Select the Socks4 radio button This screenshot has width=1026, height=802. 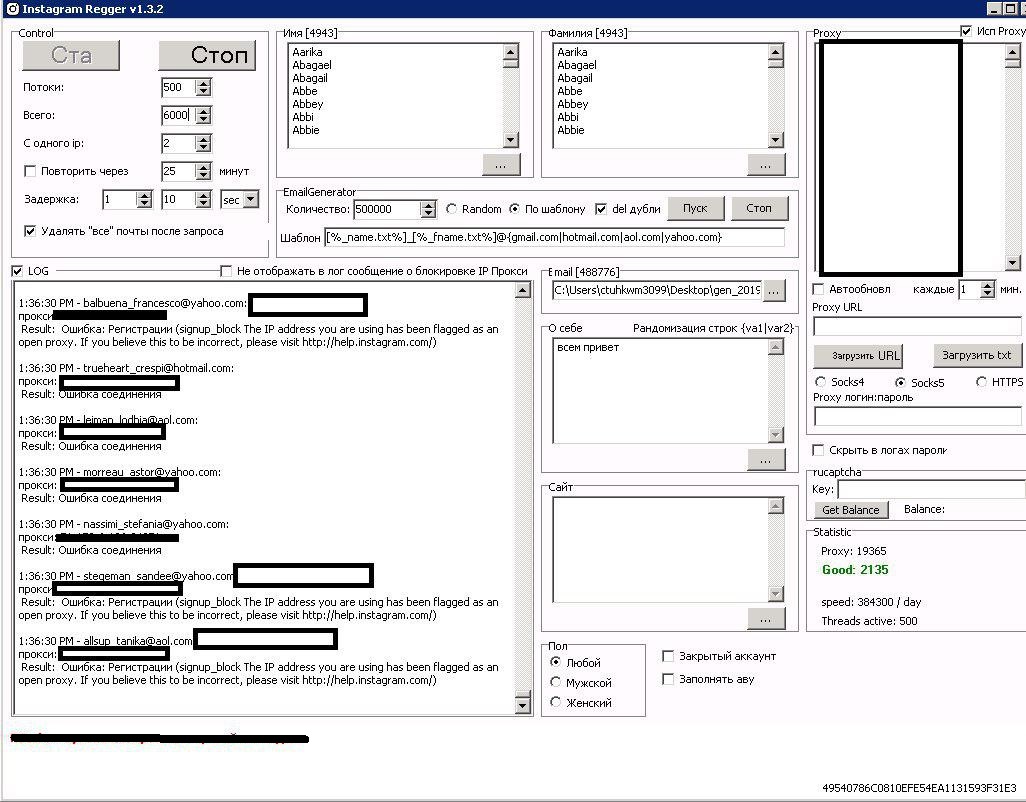point(821,381)
